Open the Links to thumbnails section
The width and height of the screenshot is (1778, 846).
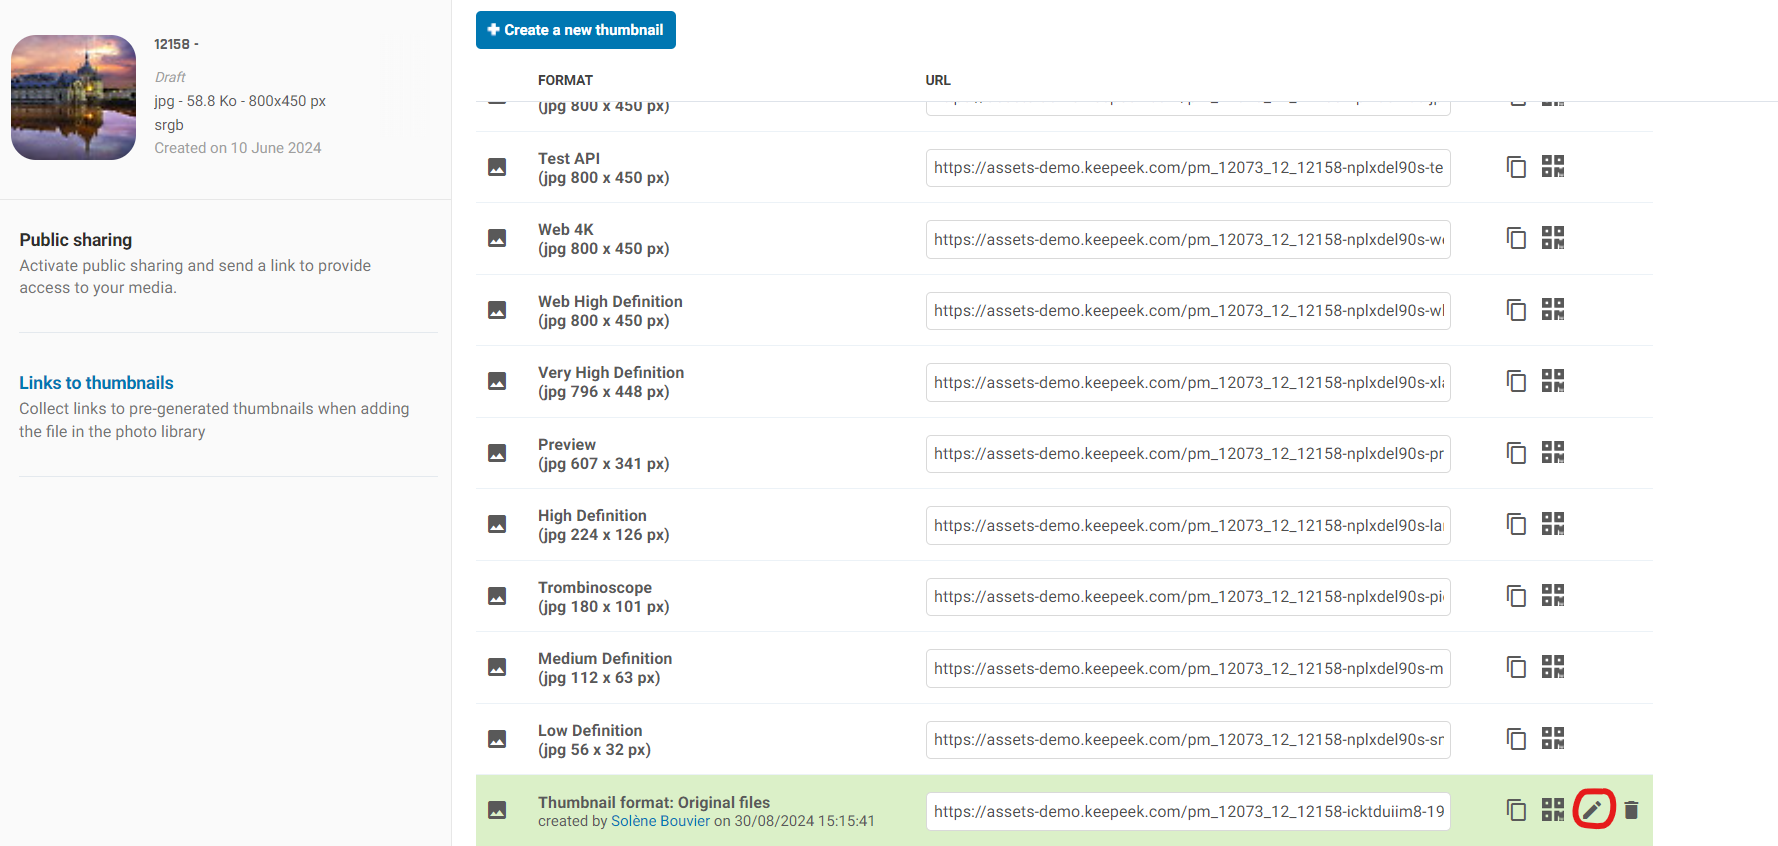[x=96, y=383]
